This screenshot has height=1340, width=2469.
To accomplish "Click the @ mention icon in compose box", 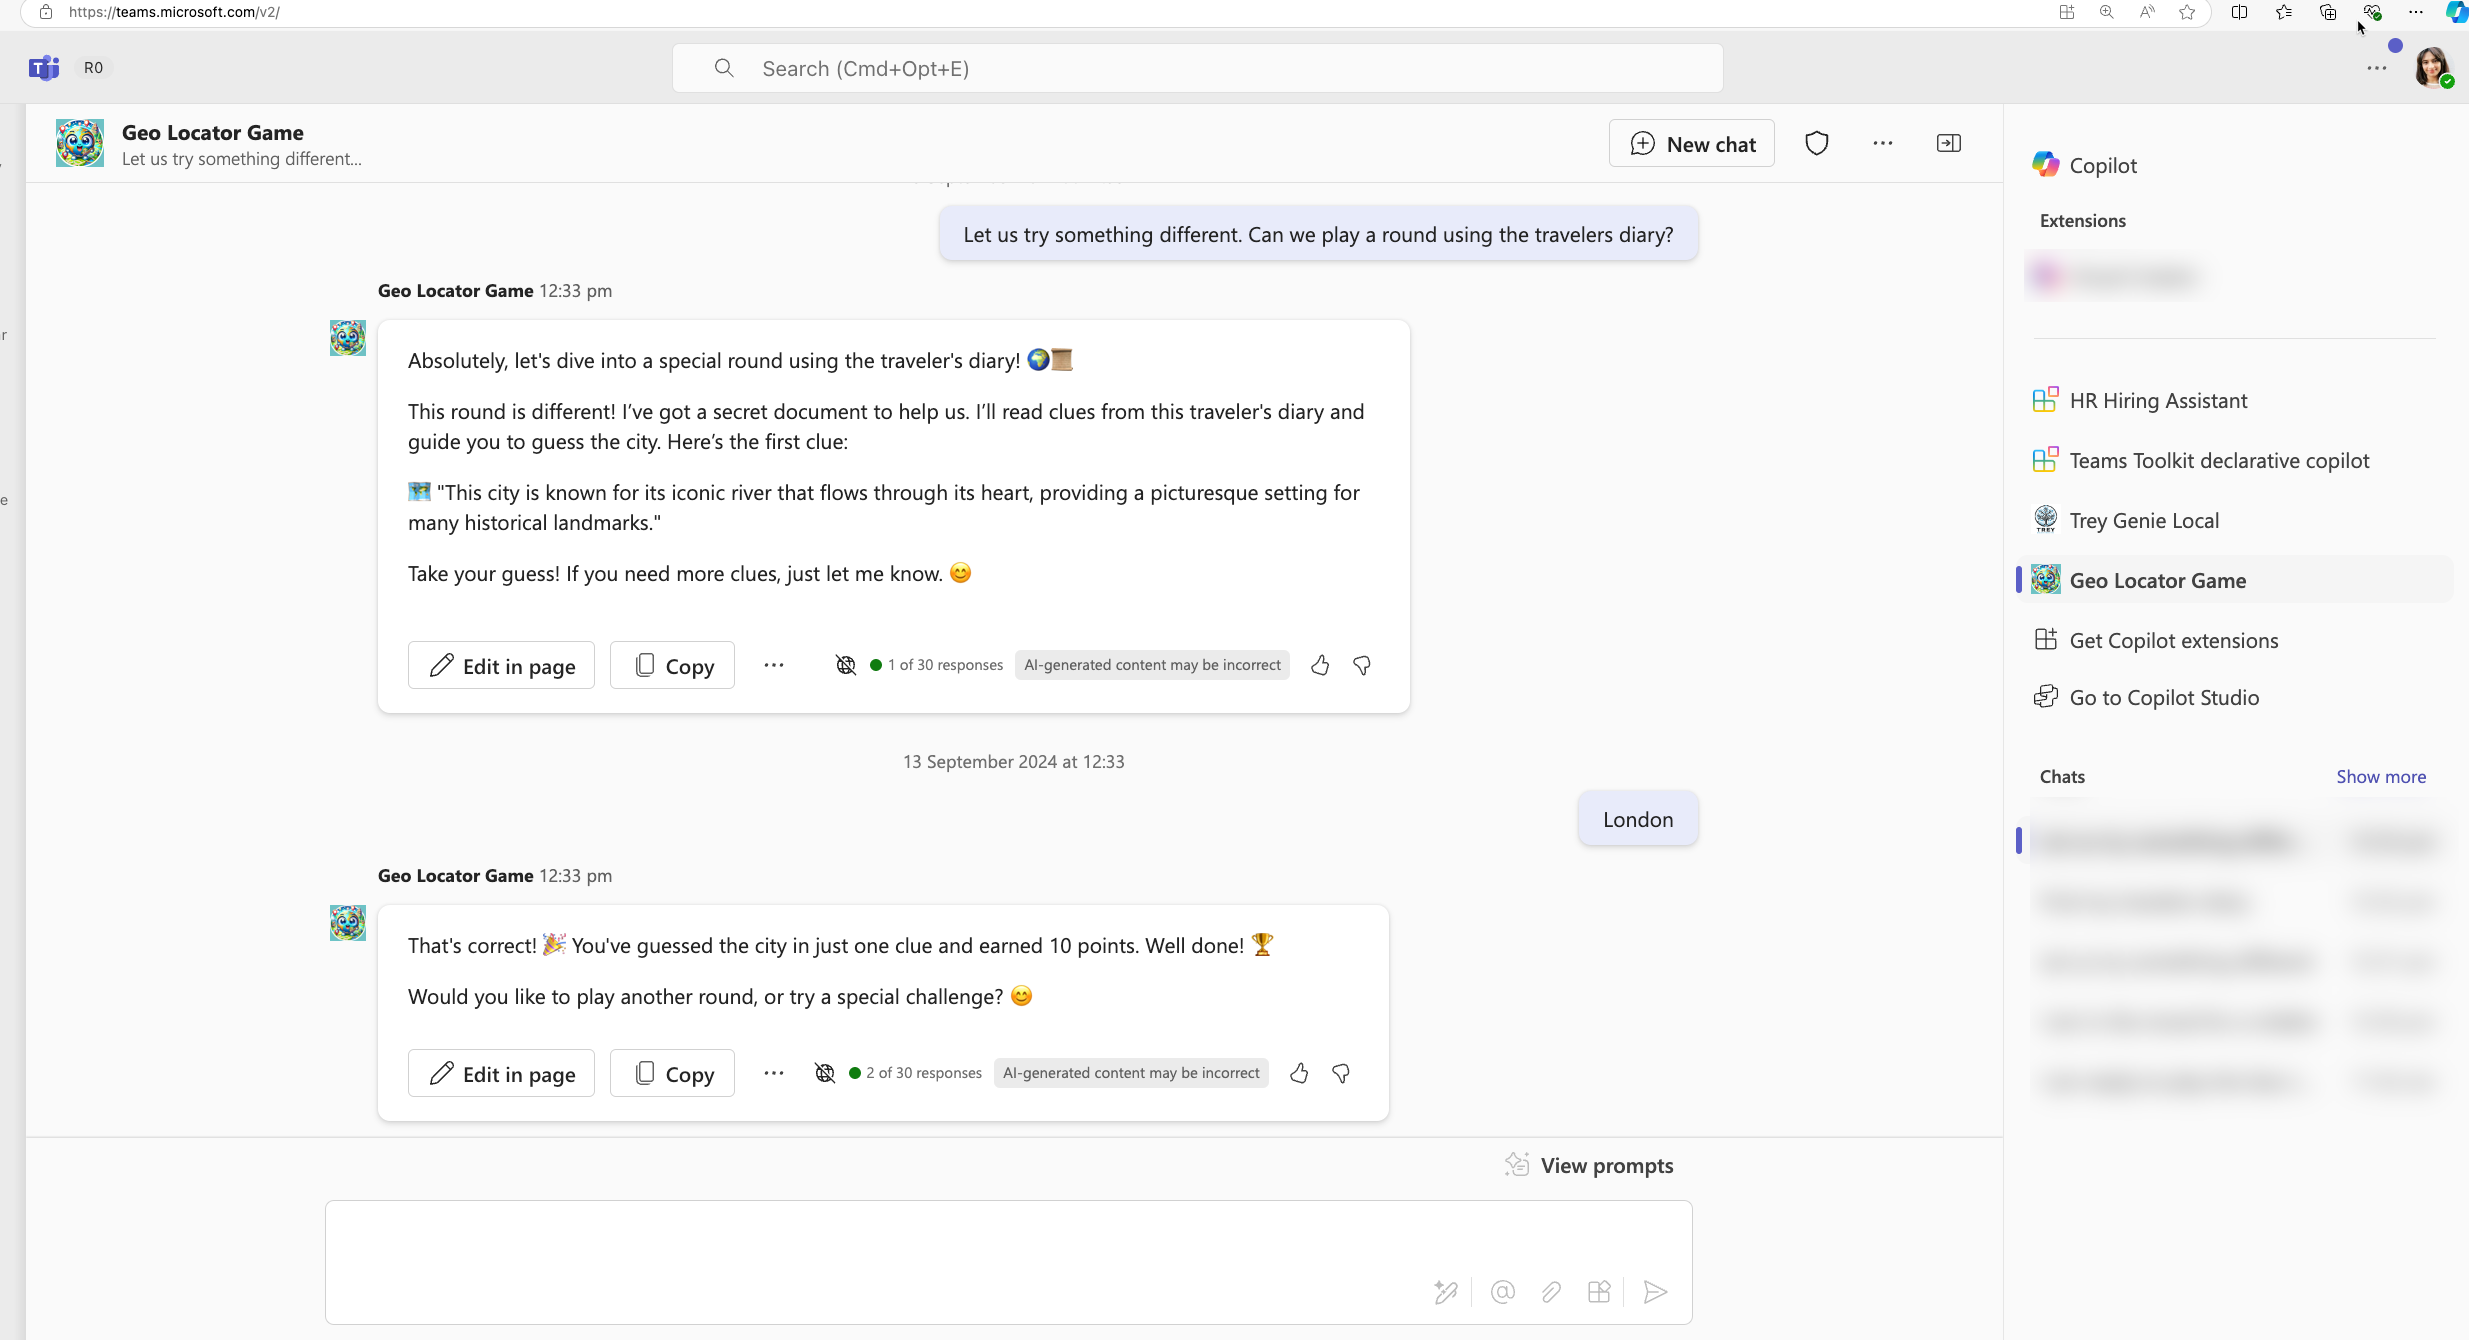I will 1502,1292.
